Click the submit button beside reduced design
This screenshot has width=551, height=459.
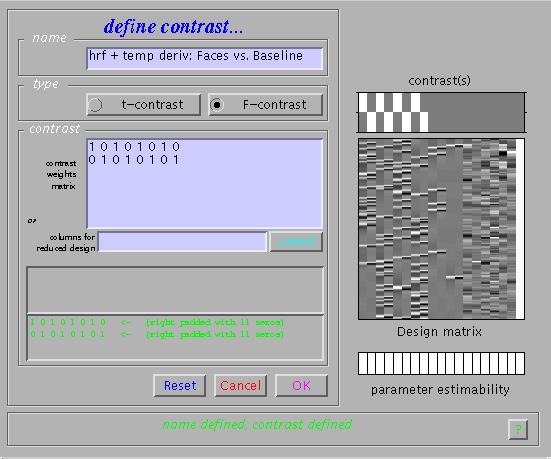tap(296, 242)
